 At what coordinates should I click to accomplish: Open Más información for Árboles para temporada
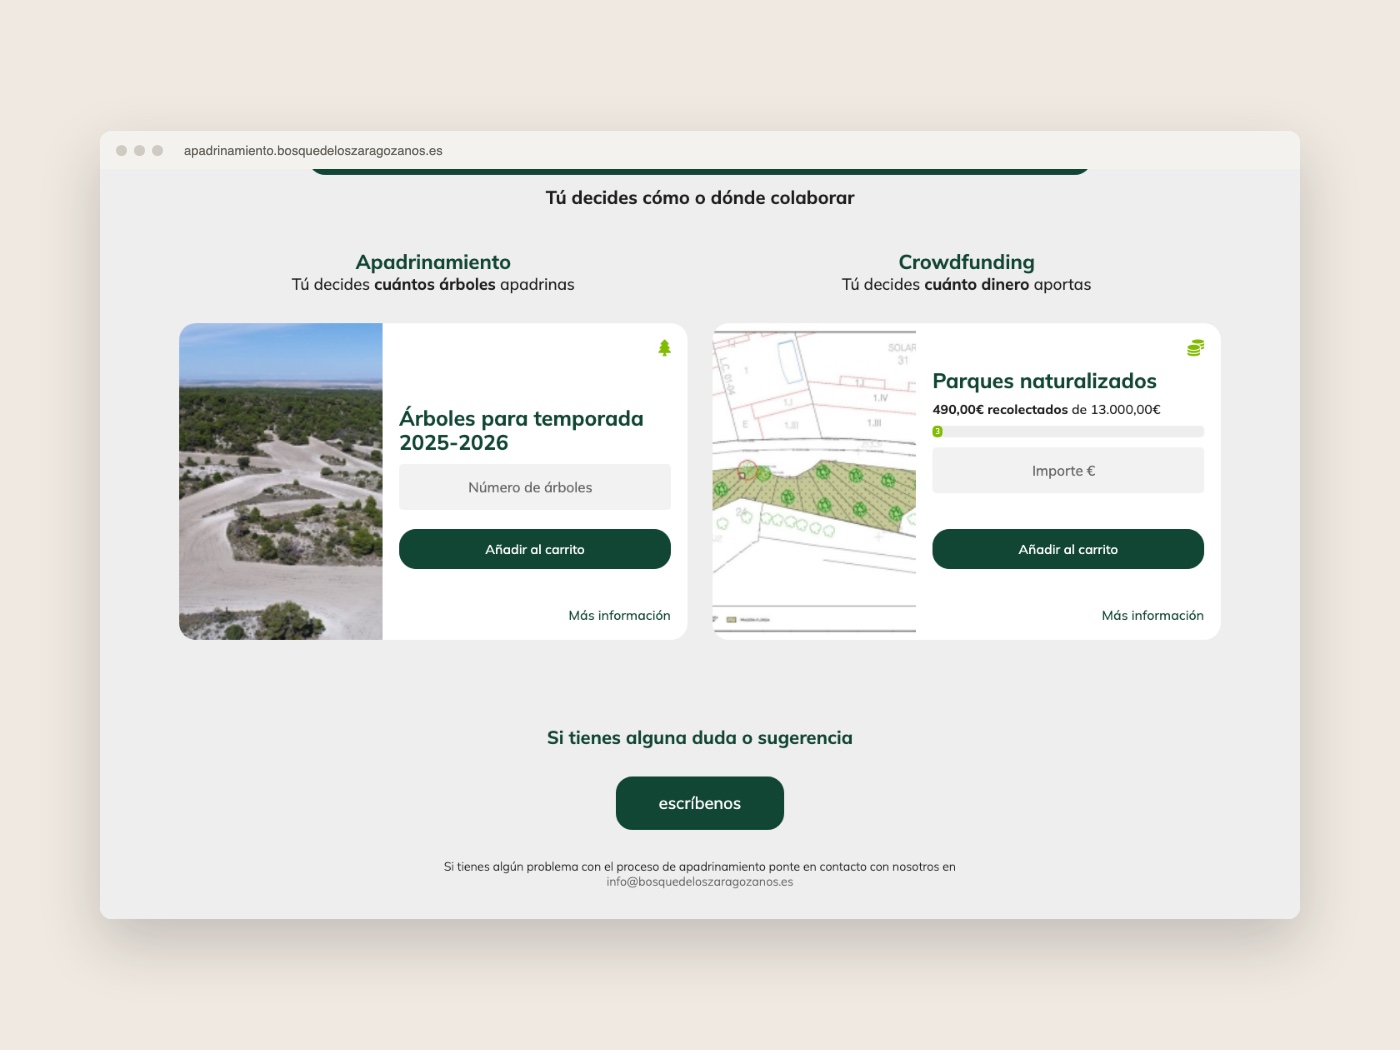(619, 615)
